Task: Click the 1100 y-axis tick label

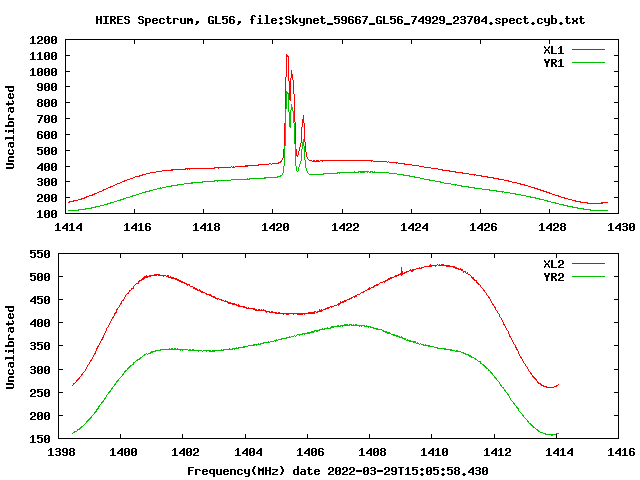Action: (x=43, y=56)
